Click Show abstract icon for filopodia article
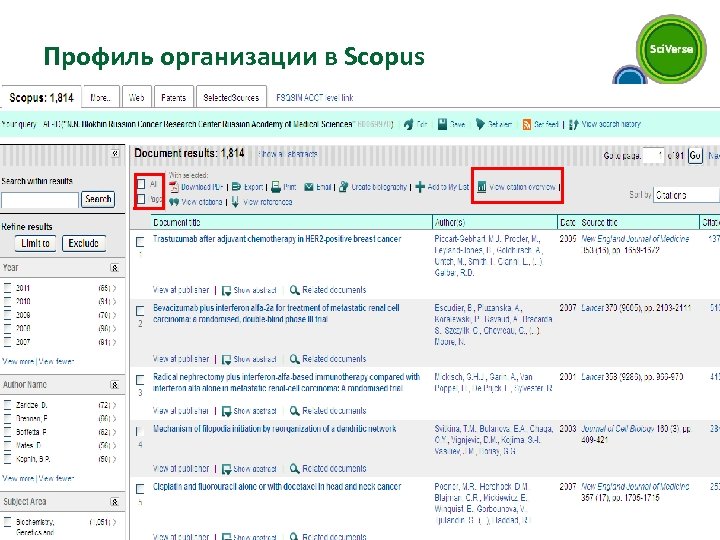This screenshot has width=720, height=540. click(x=226, y=469)
